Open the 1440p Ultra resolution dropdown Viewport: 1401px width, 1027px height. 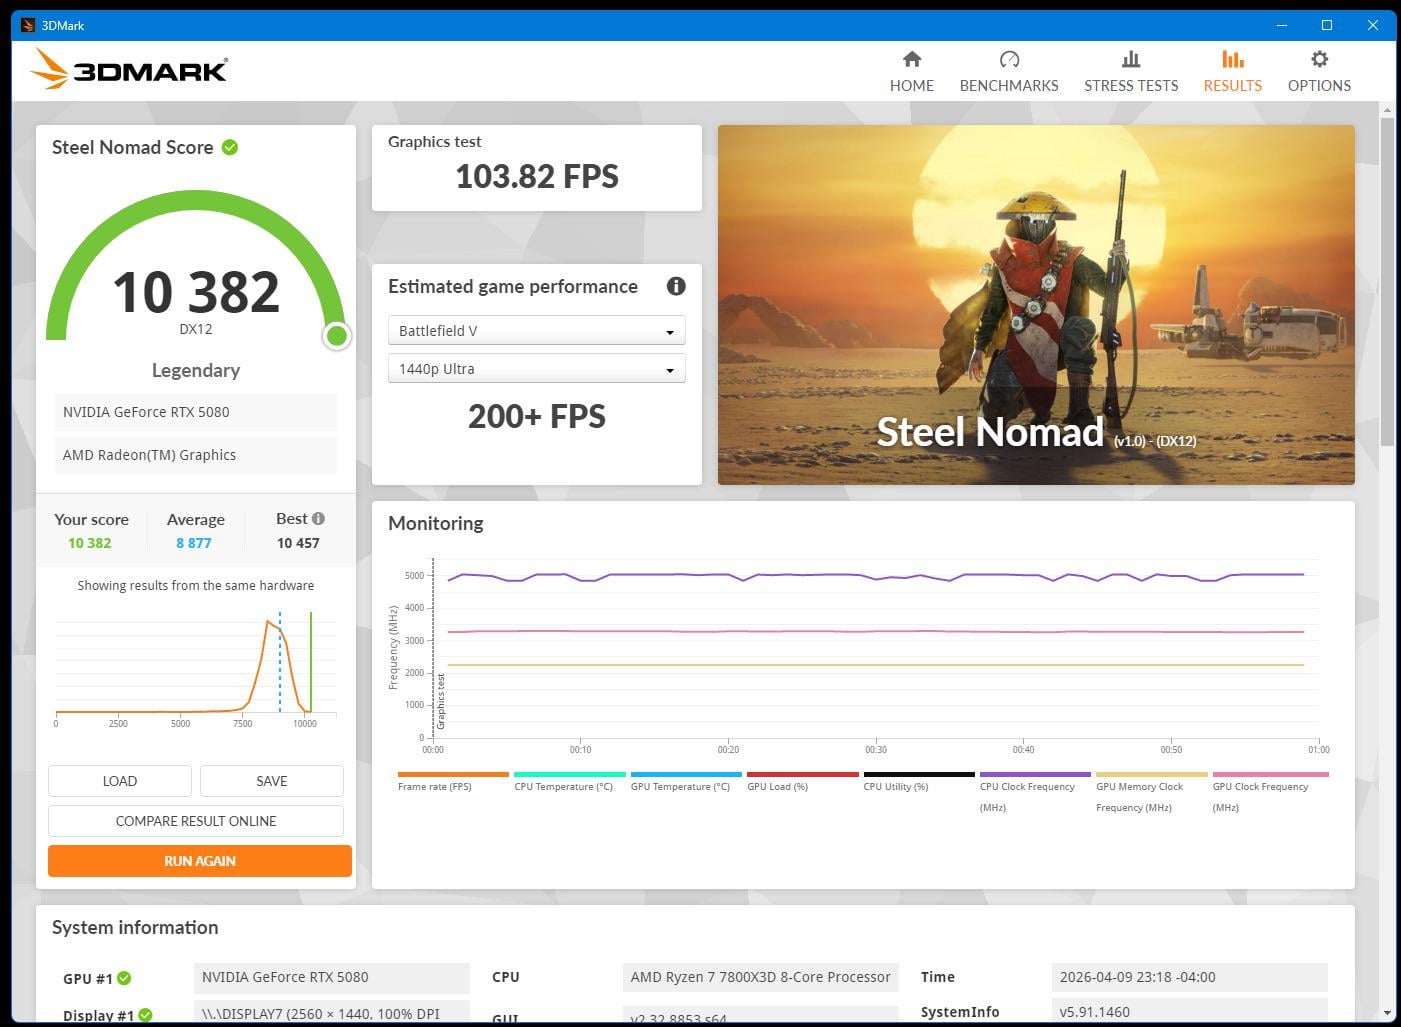536,369
